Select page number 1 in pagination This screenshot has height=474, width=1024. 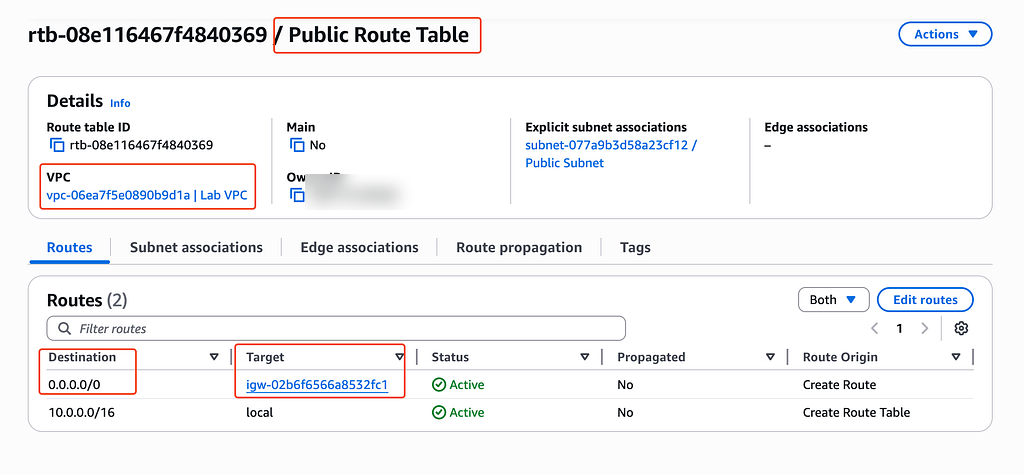tap(899, 328)
